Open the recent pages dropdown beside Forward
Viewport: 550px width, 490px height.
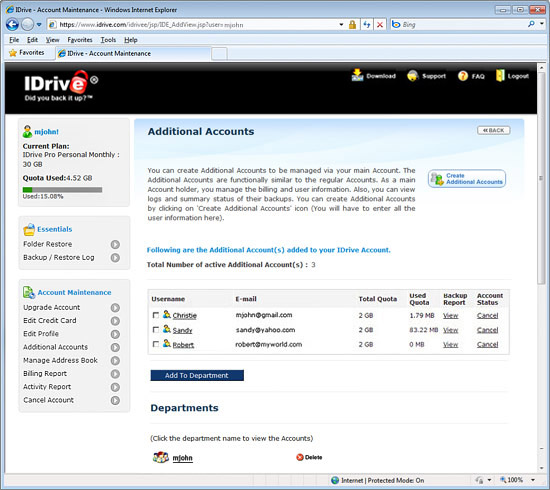[39, 25]
